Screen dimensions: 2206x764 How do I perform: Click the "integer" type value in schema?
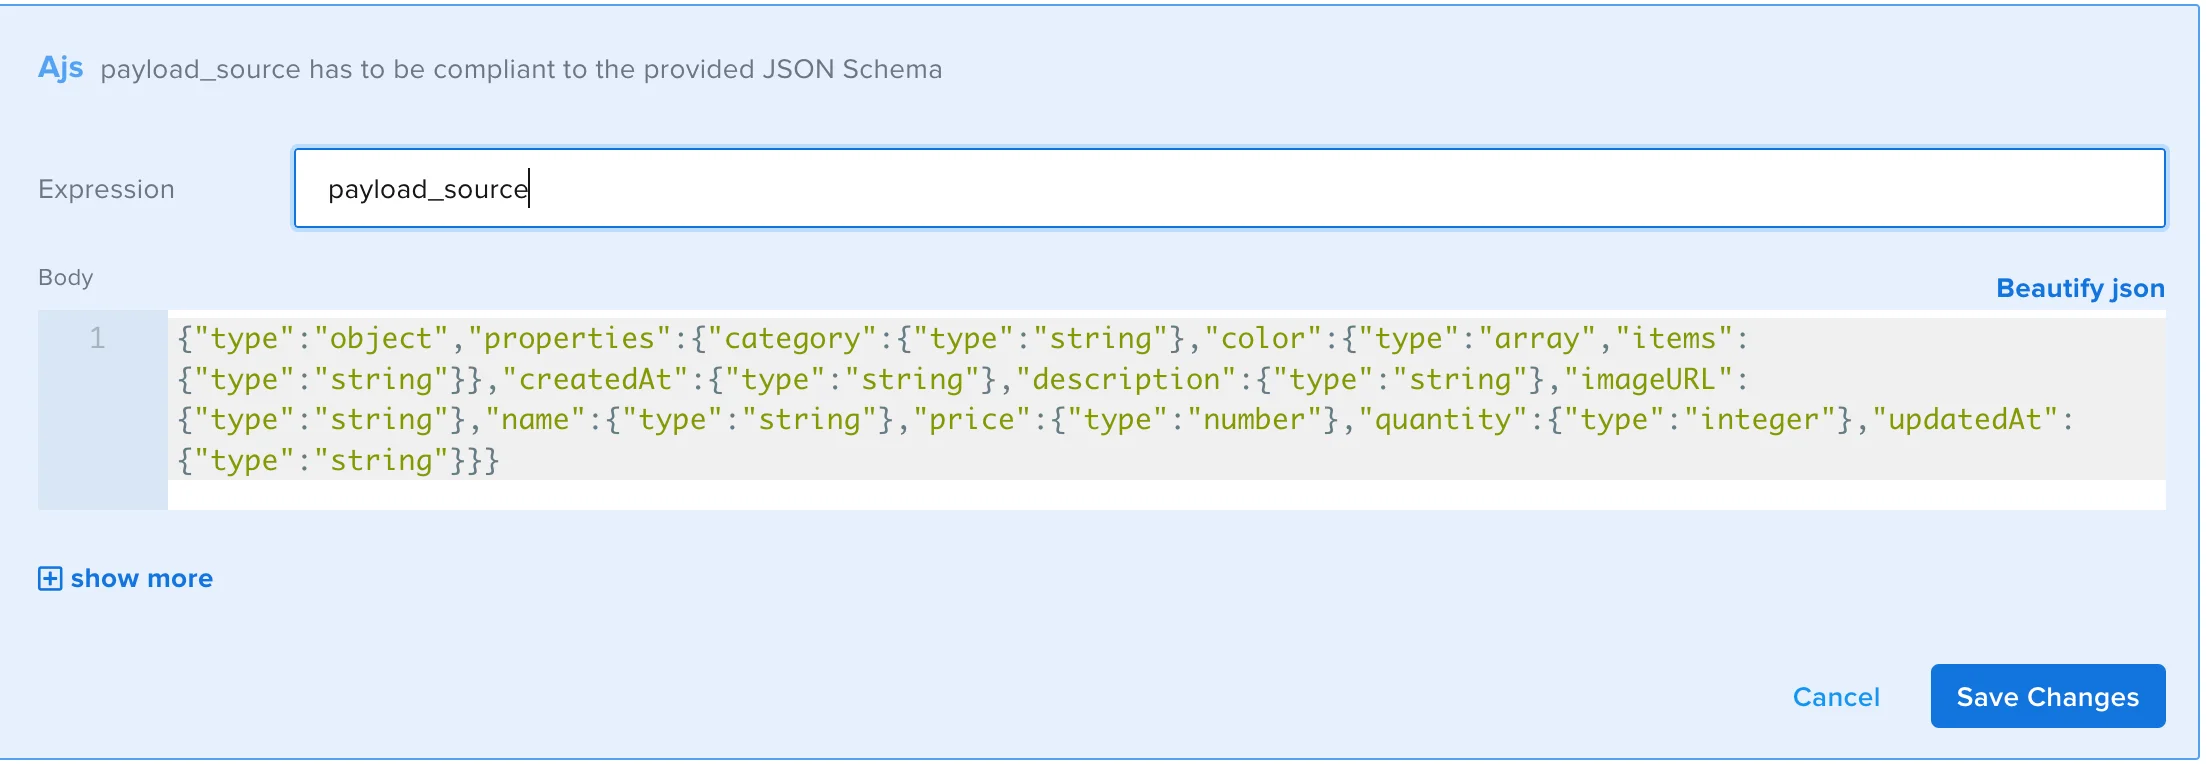(1759, 420)
